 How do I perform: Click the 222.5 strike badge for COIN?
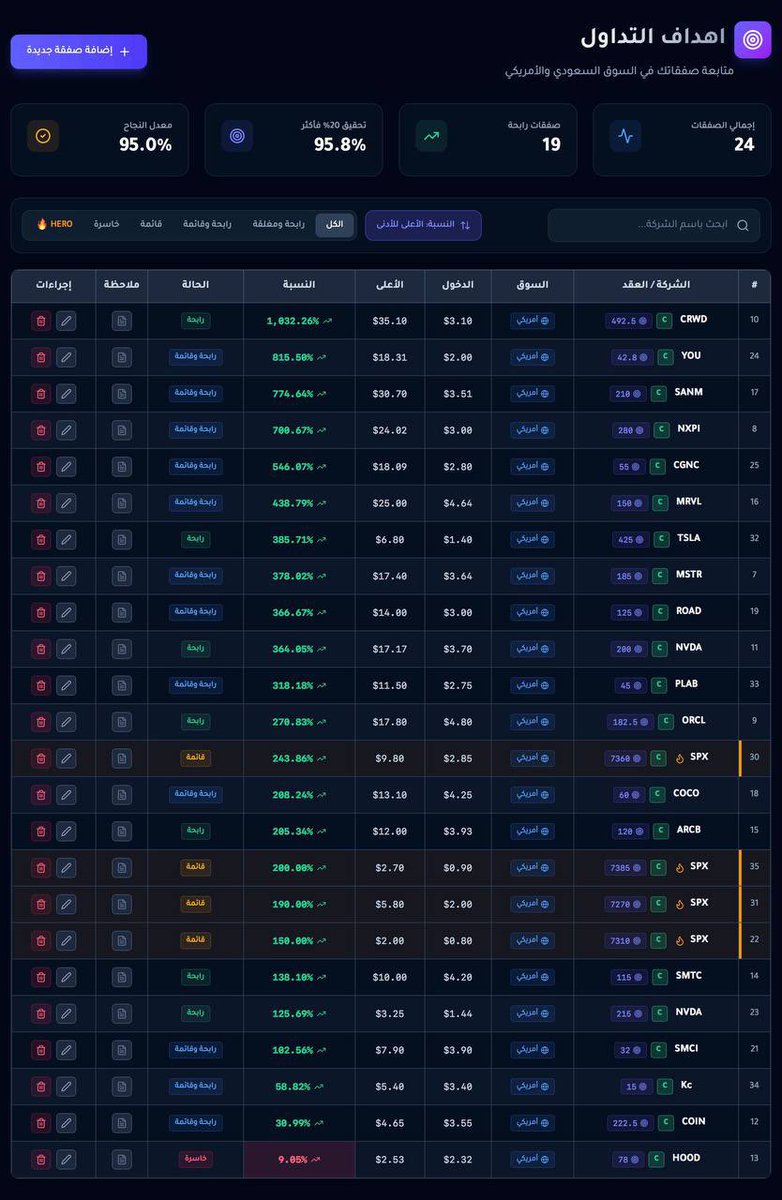tap(631, 1123)
